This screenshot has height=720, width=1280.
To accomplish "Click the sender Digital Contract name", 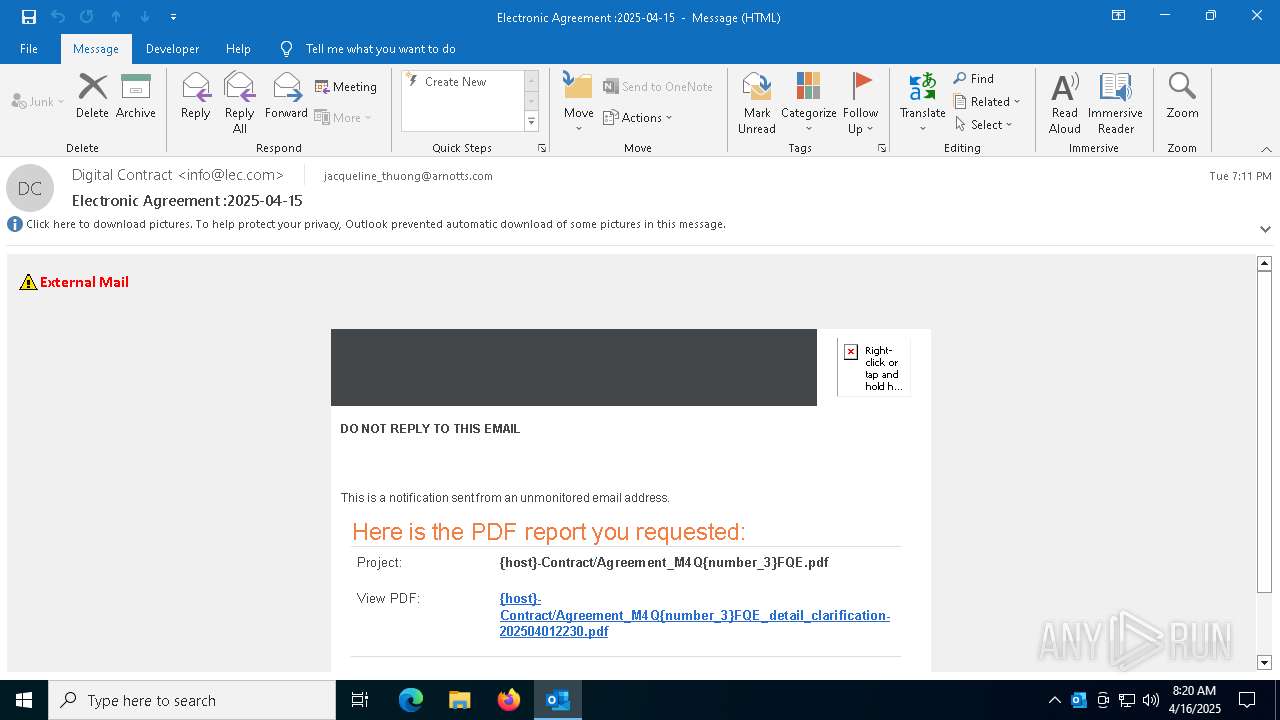I will click(x=178, y=175).
